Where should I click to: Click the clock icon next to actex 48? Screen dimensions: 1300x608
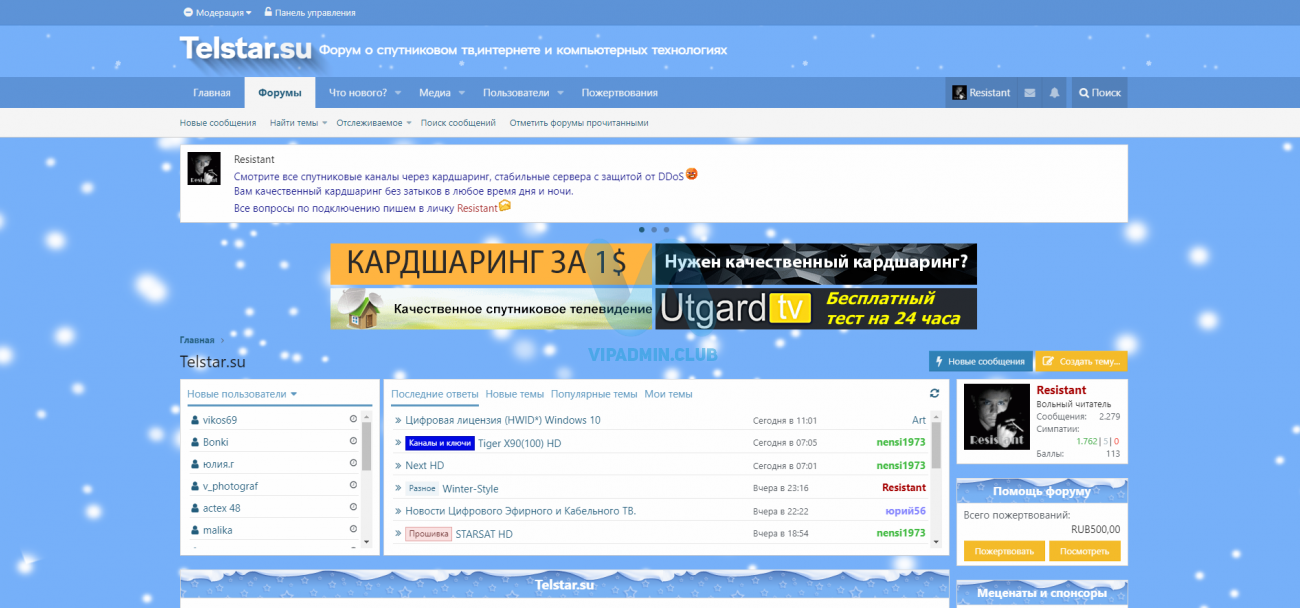point(353,508)
